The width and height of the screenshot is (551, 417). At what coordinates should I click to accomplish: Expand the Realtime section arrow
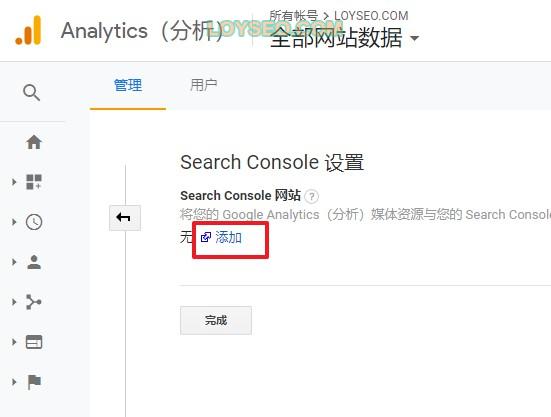tap(14, 222)
